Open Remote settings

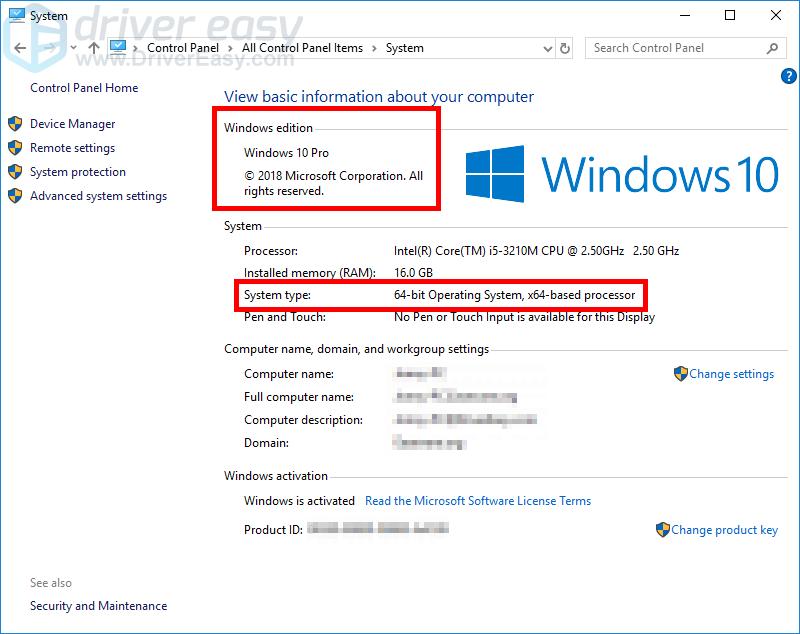point(72,148)
